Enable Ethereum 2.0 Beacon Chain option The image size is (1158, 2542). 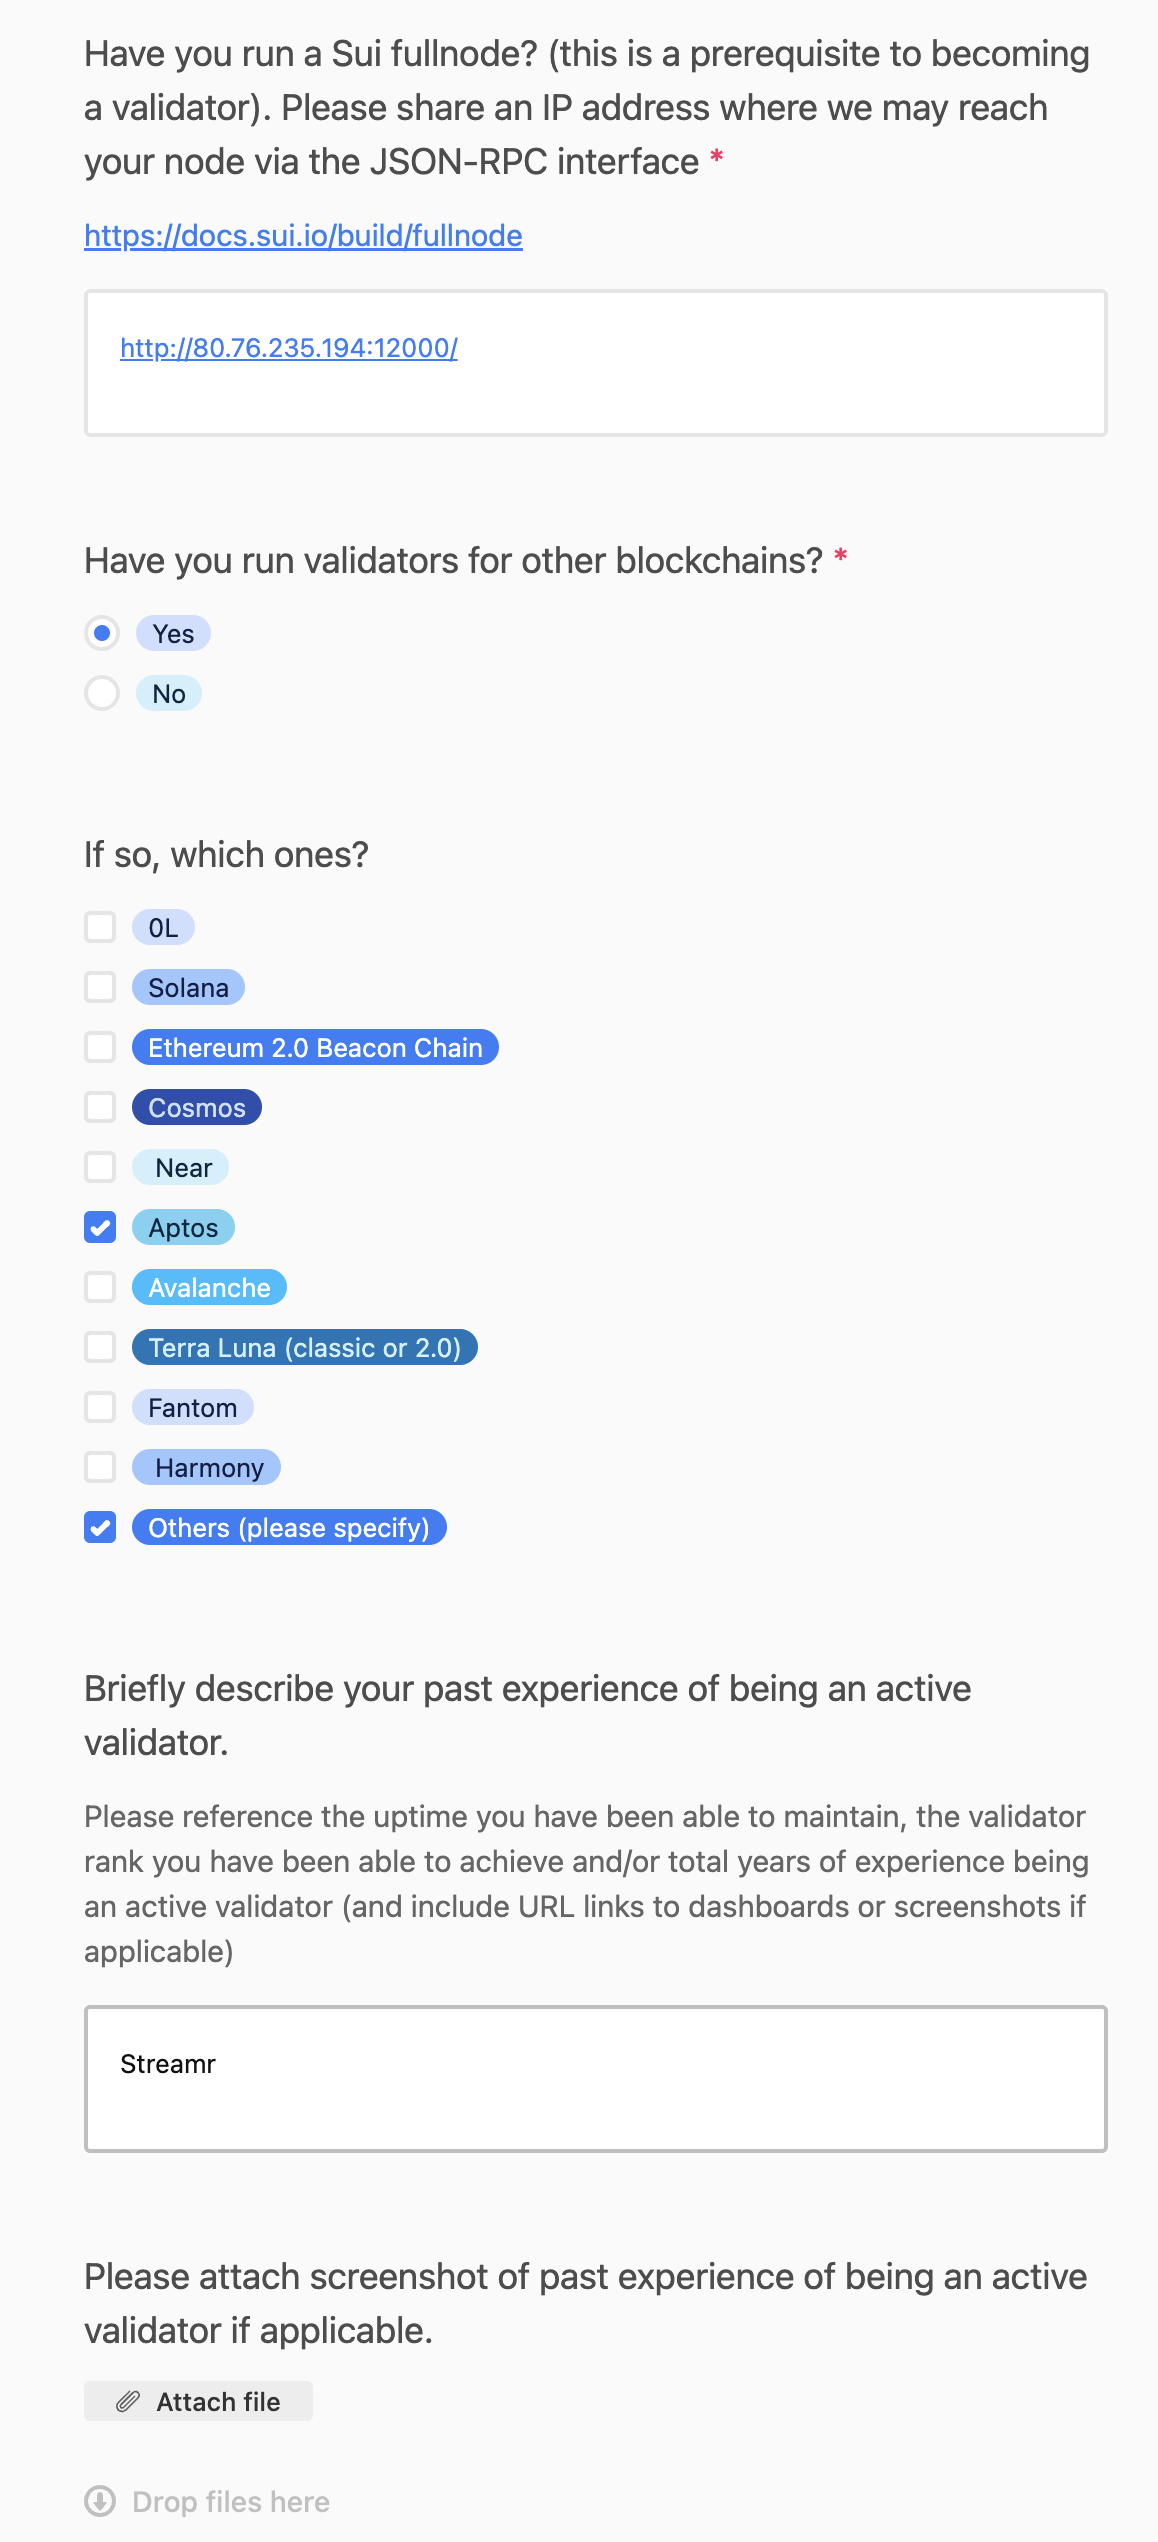100,1047
